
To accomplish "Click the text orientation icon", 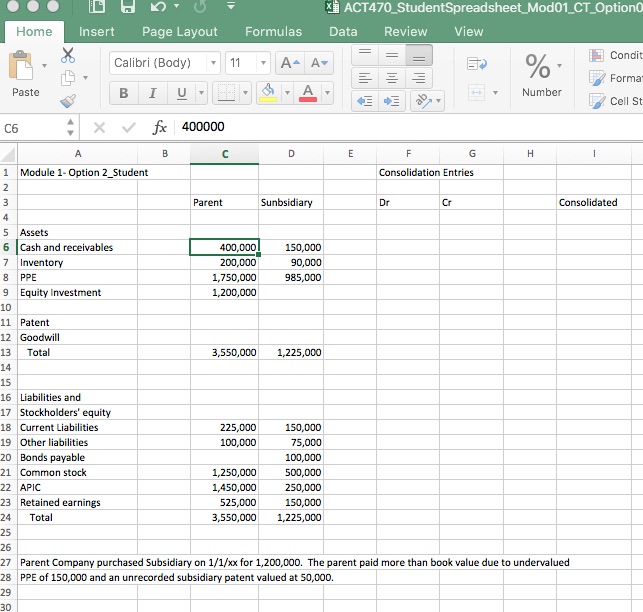I will pos(424,101).
